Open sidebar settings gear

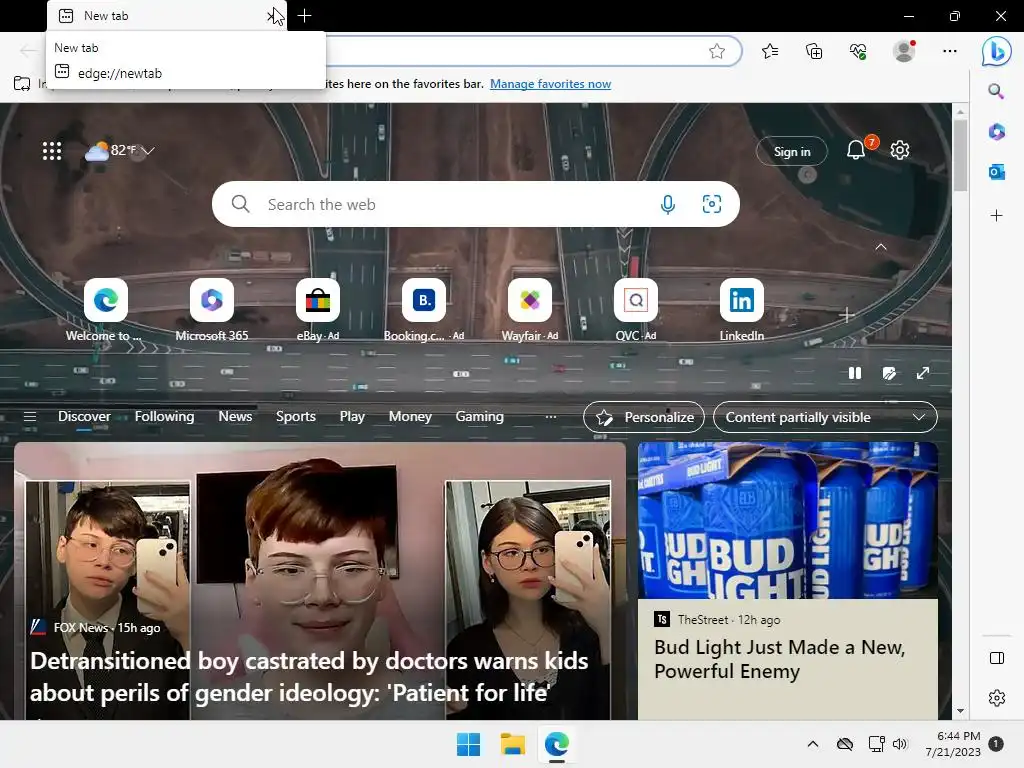997,698
